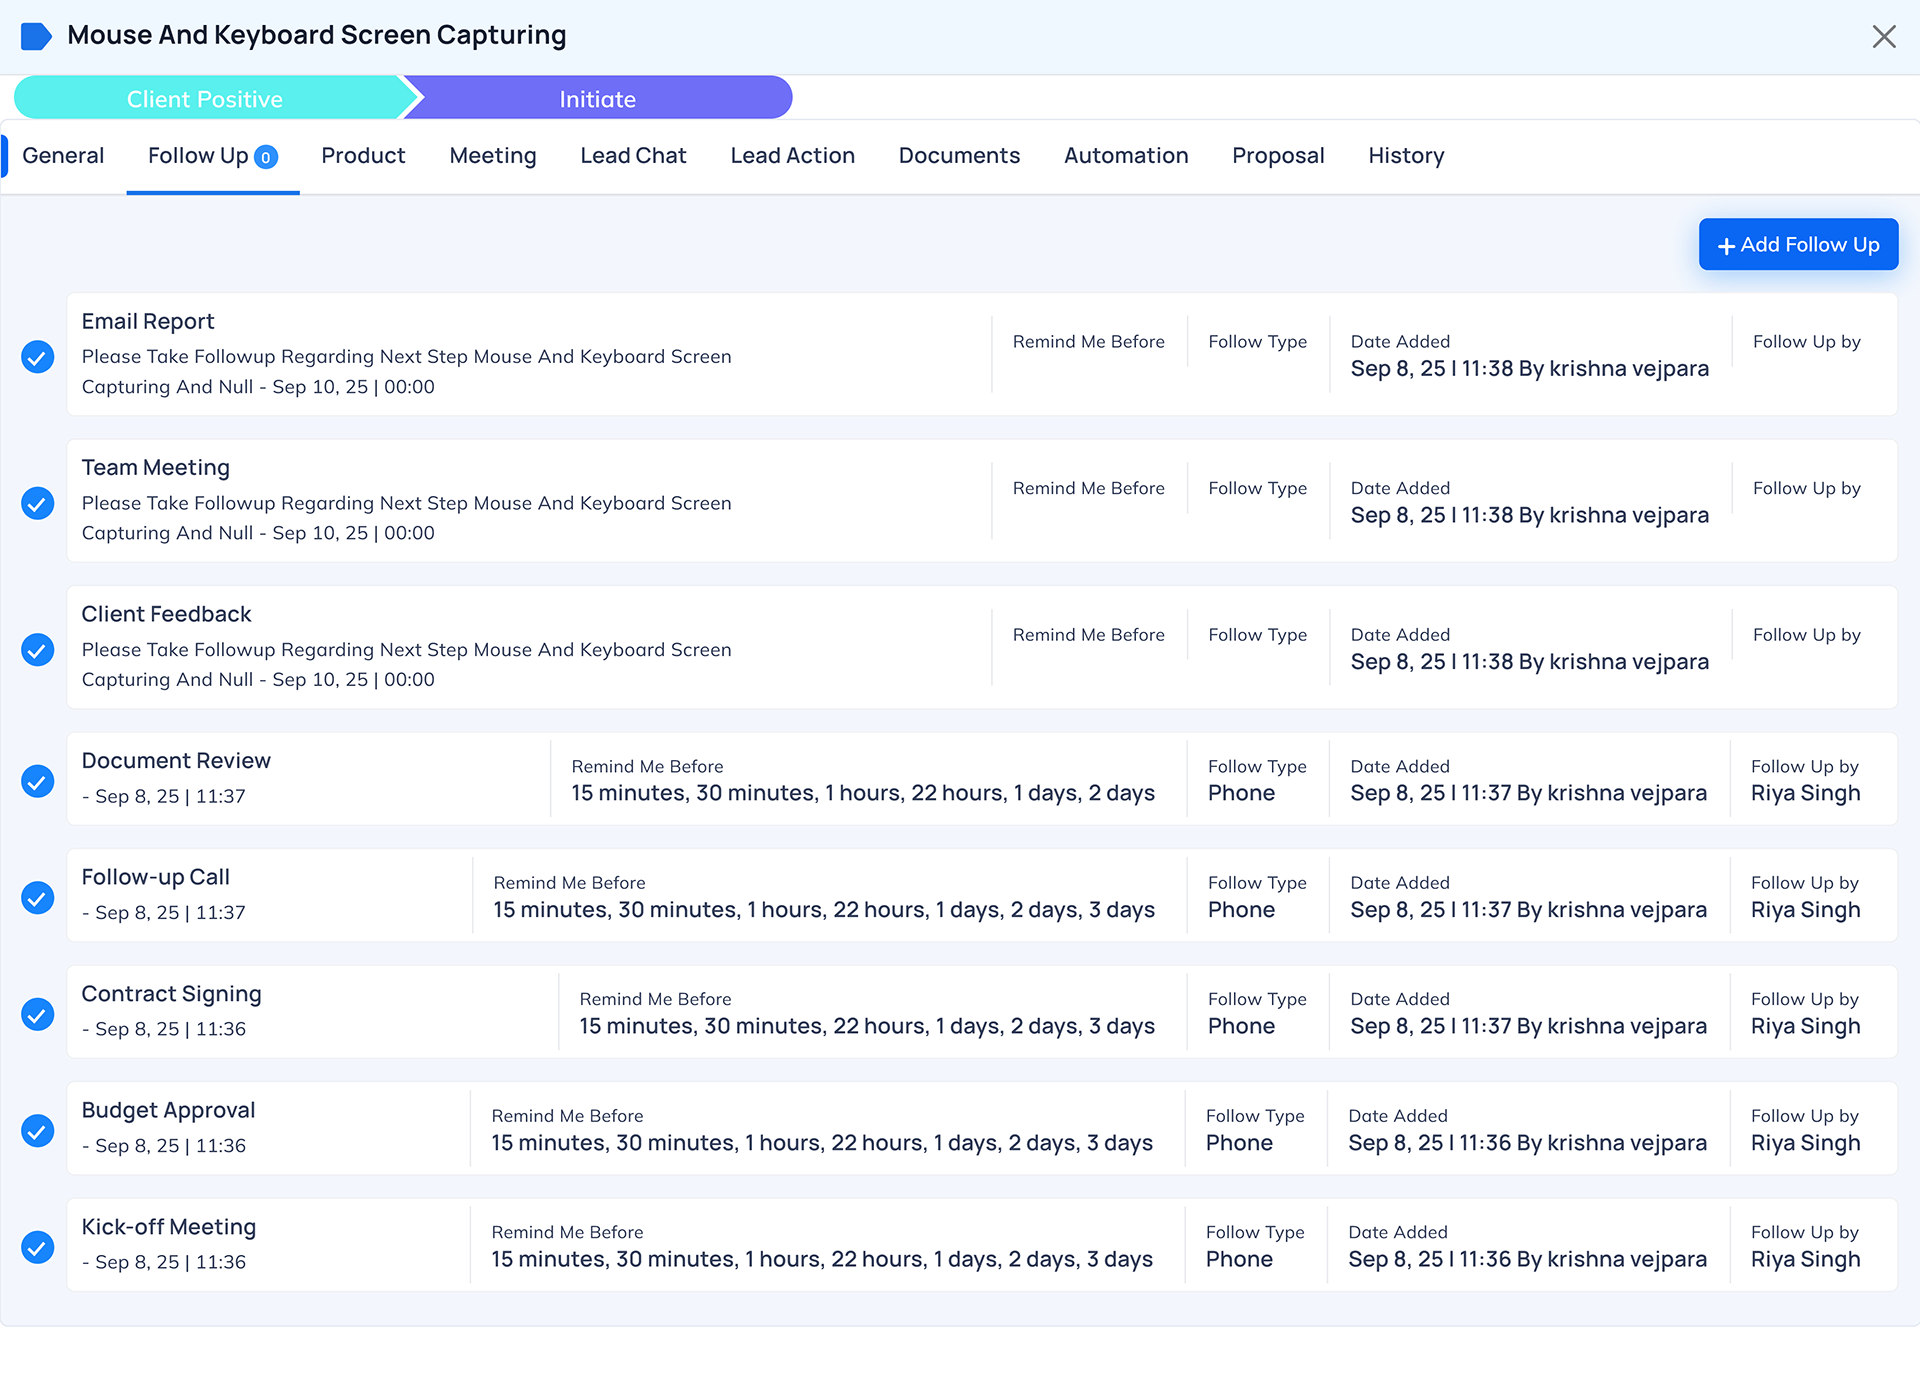This screenshot has width=1920, height=1379.
Task: Close the lead details dialog
Action: click(x=1883, y=37)
